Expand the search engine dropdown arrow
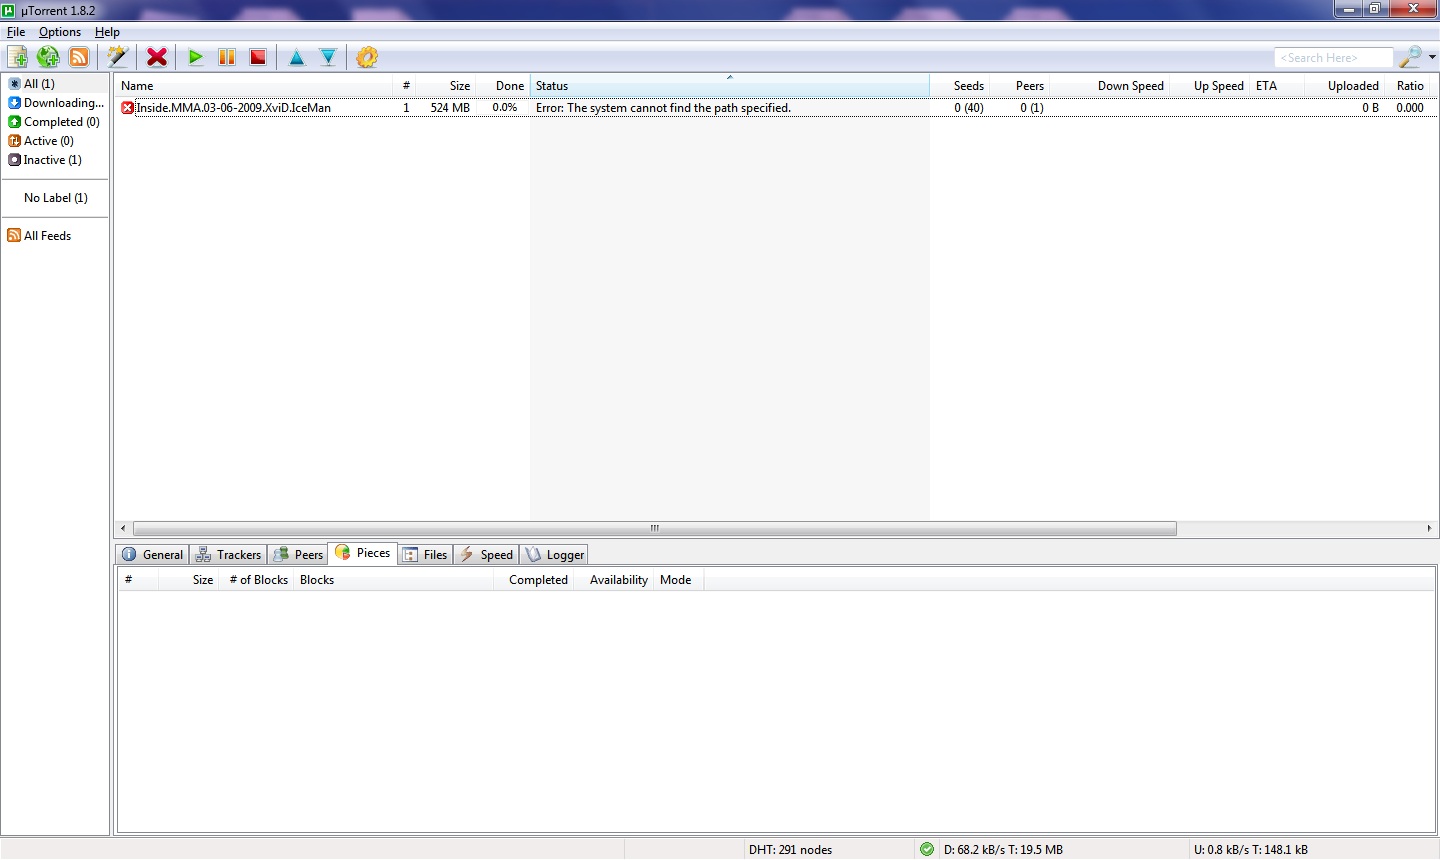Screen dimensions: 1440x860 tap(1432, 57)
